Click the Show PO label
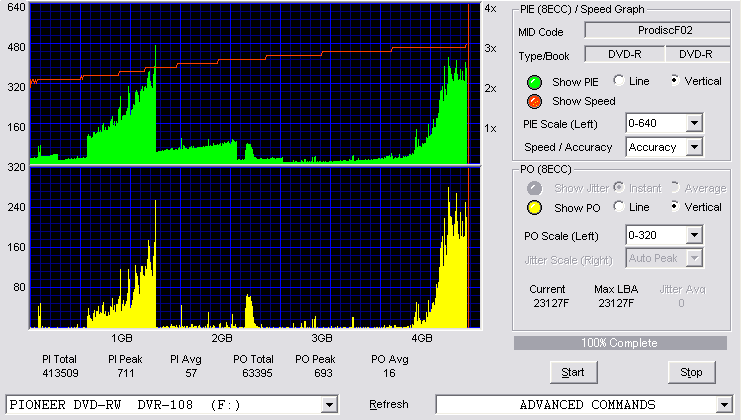The width and height of the screenshot is (742, 420). coord(577,208)
